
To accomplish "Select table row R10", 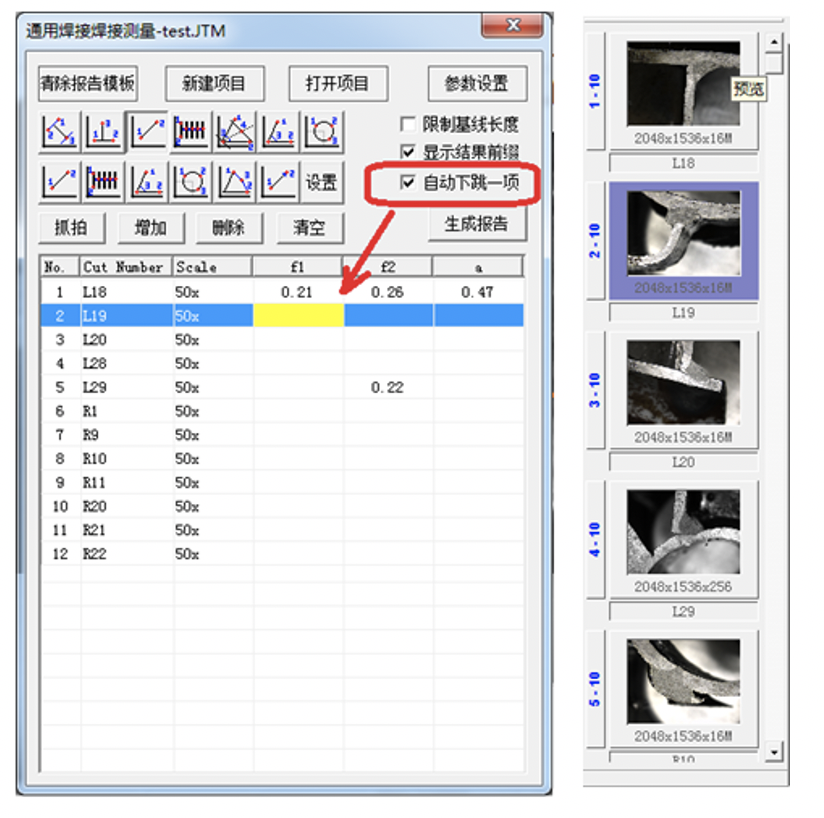I will tap(283, 459).
